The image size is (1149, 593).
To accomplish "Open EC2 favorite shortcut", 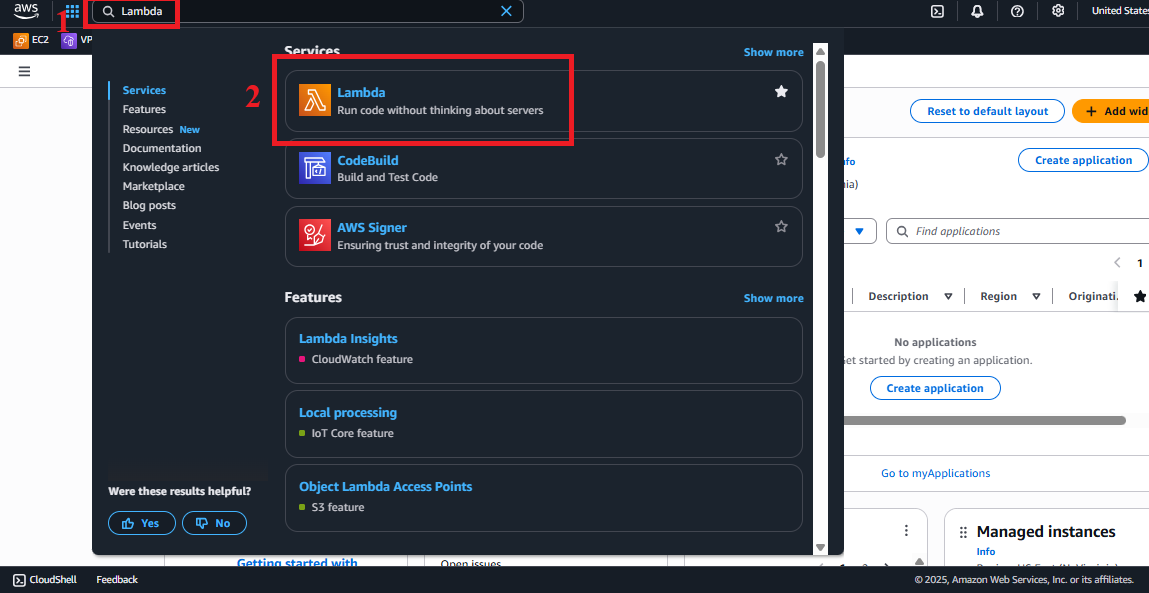I will (x=31, y=40).
